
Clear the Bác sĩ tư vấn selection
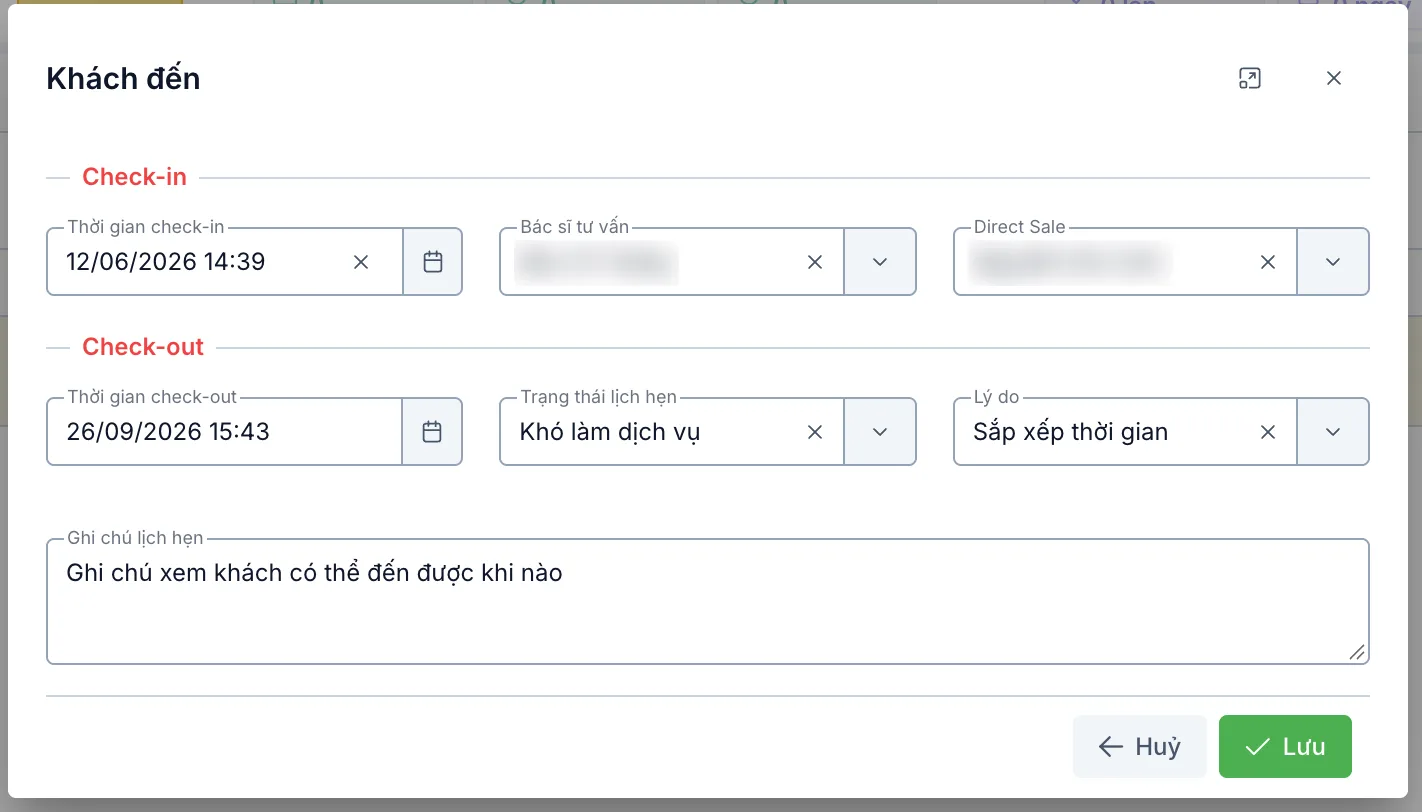tap(815, 262)
